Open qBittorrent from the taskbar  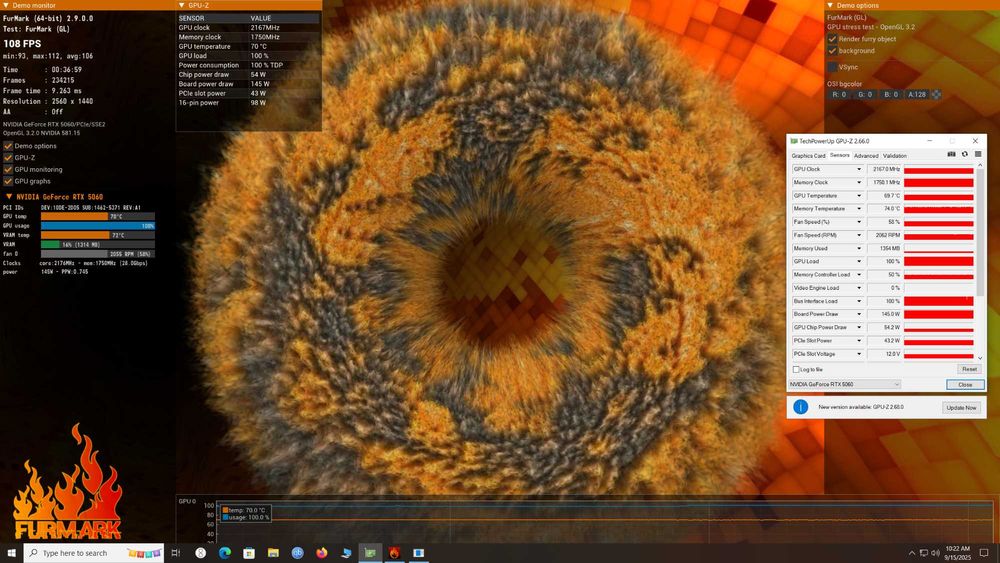(297, 553)
